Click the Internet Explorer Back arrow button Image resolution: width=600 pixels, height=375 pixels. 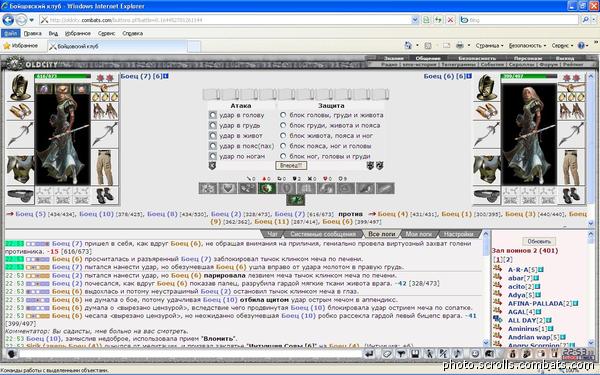8,20
